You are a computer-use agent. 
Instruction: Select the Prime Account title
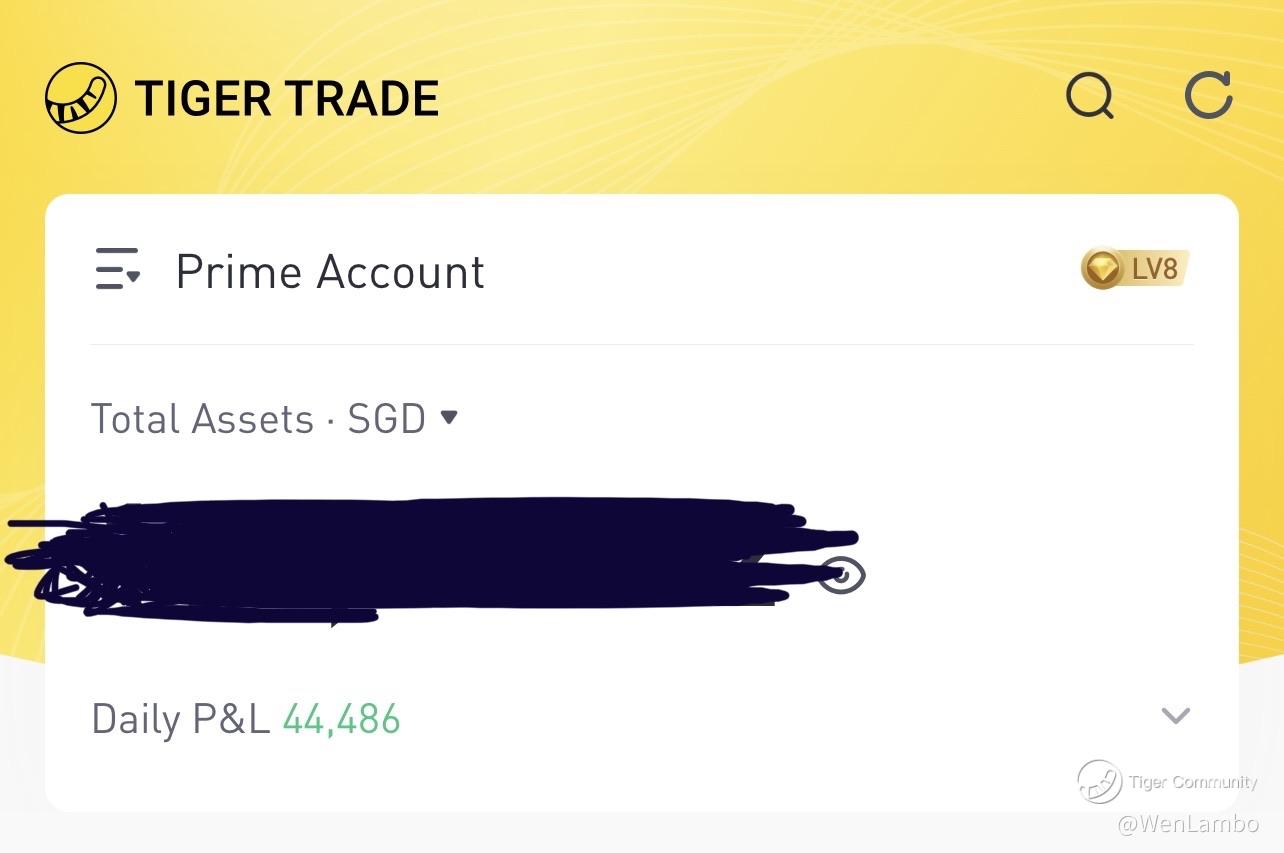pos(330,272)
